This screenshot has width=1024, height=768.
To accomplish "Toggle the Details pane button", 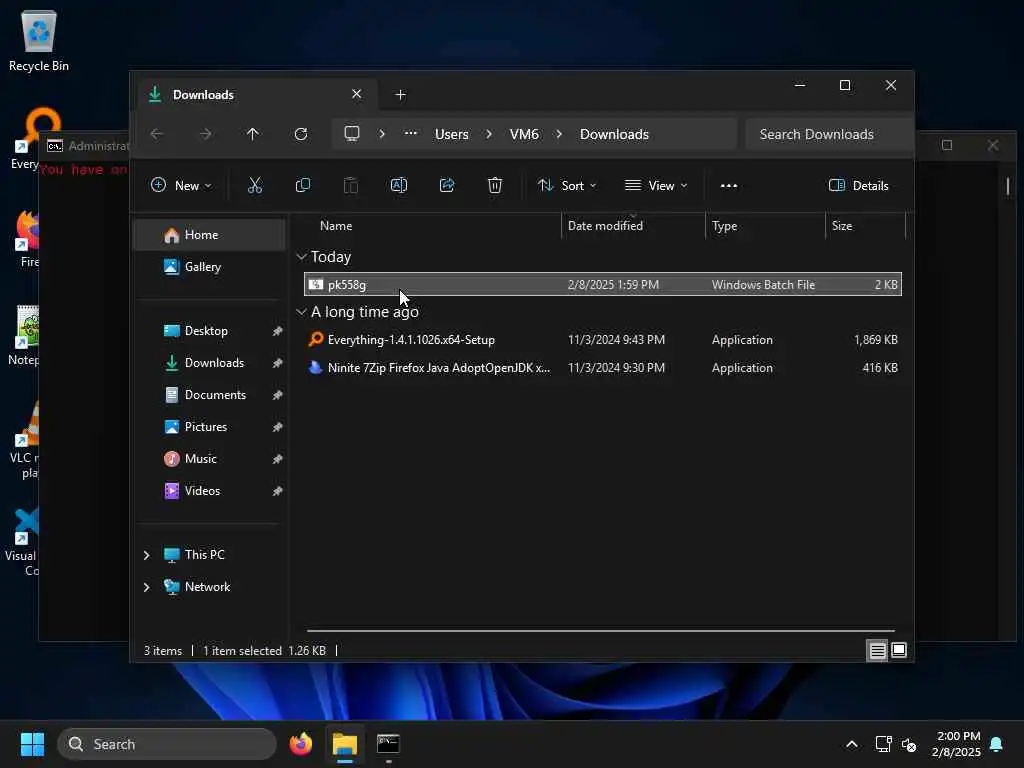I will point(858,185).
